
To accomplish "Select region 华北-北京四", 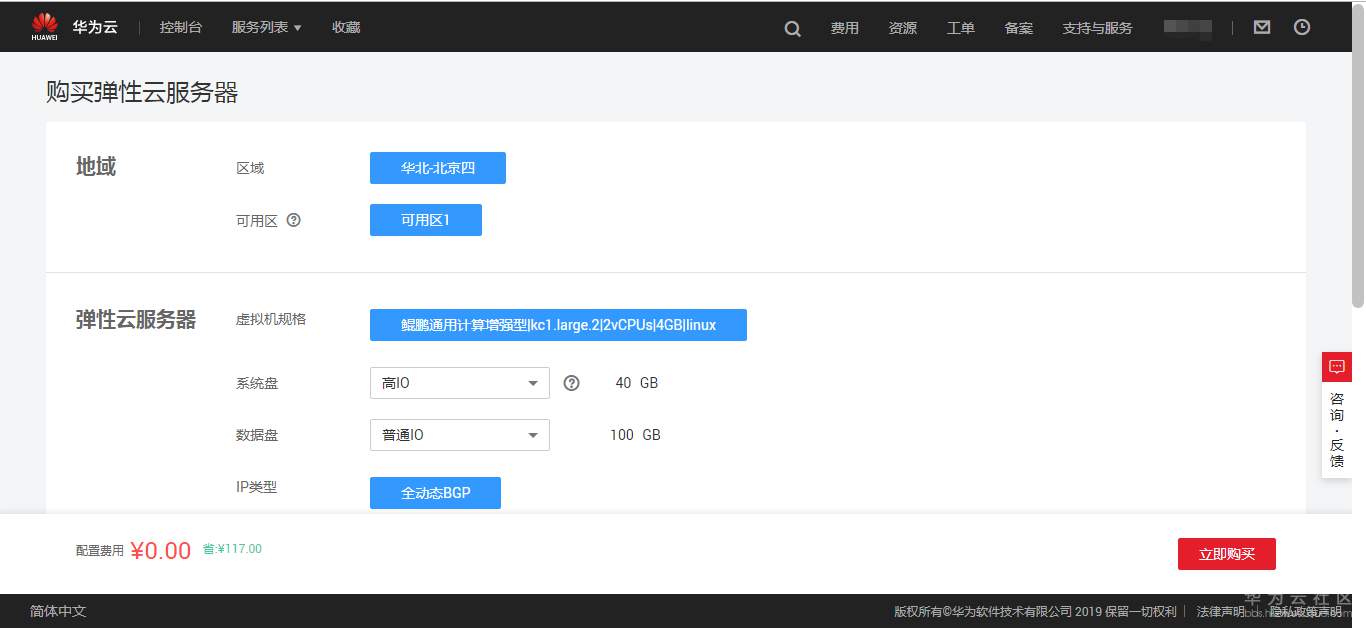I will 438,168.
